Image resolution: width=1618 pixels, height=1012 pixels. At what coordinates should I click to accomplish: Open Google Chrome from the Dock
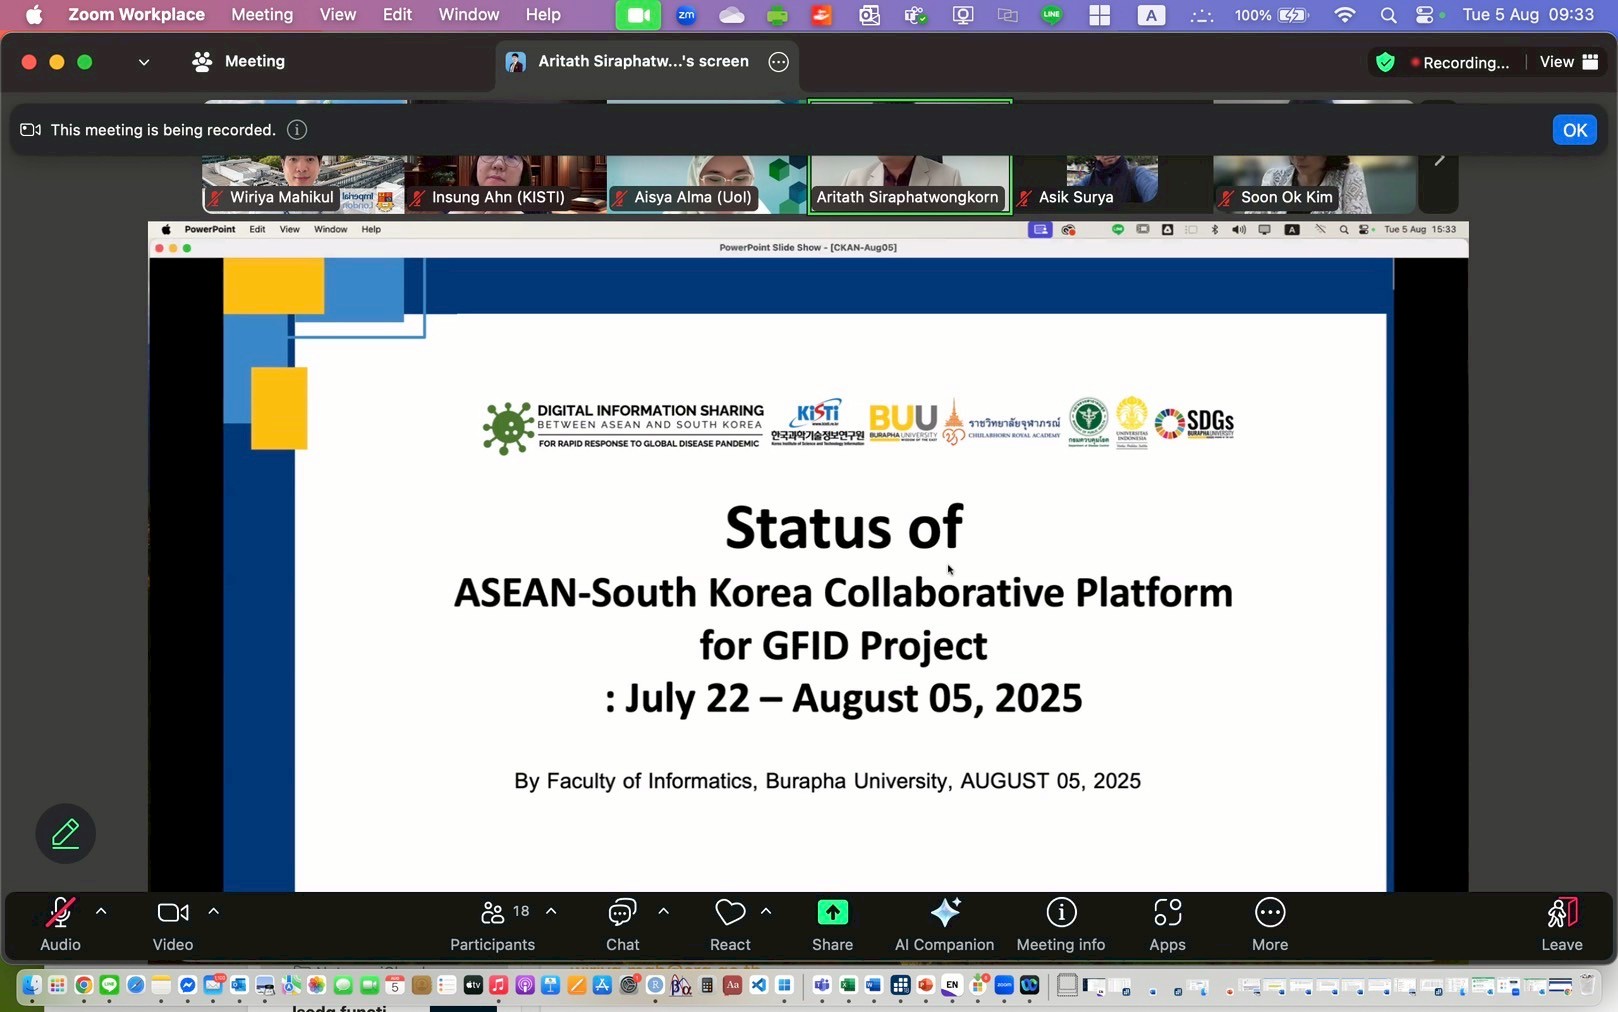click(x=84, y=986)
